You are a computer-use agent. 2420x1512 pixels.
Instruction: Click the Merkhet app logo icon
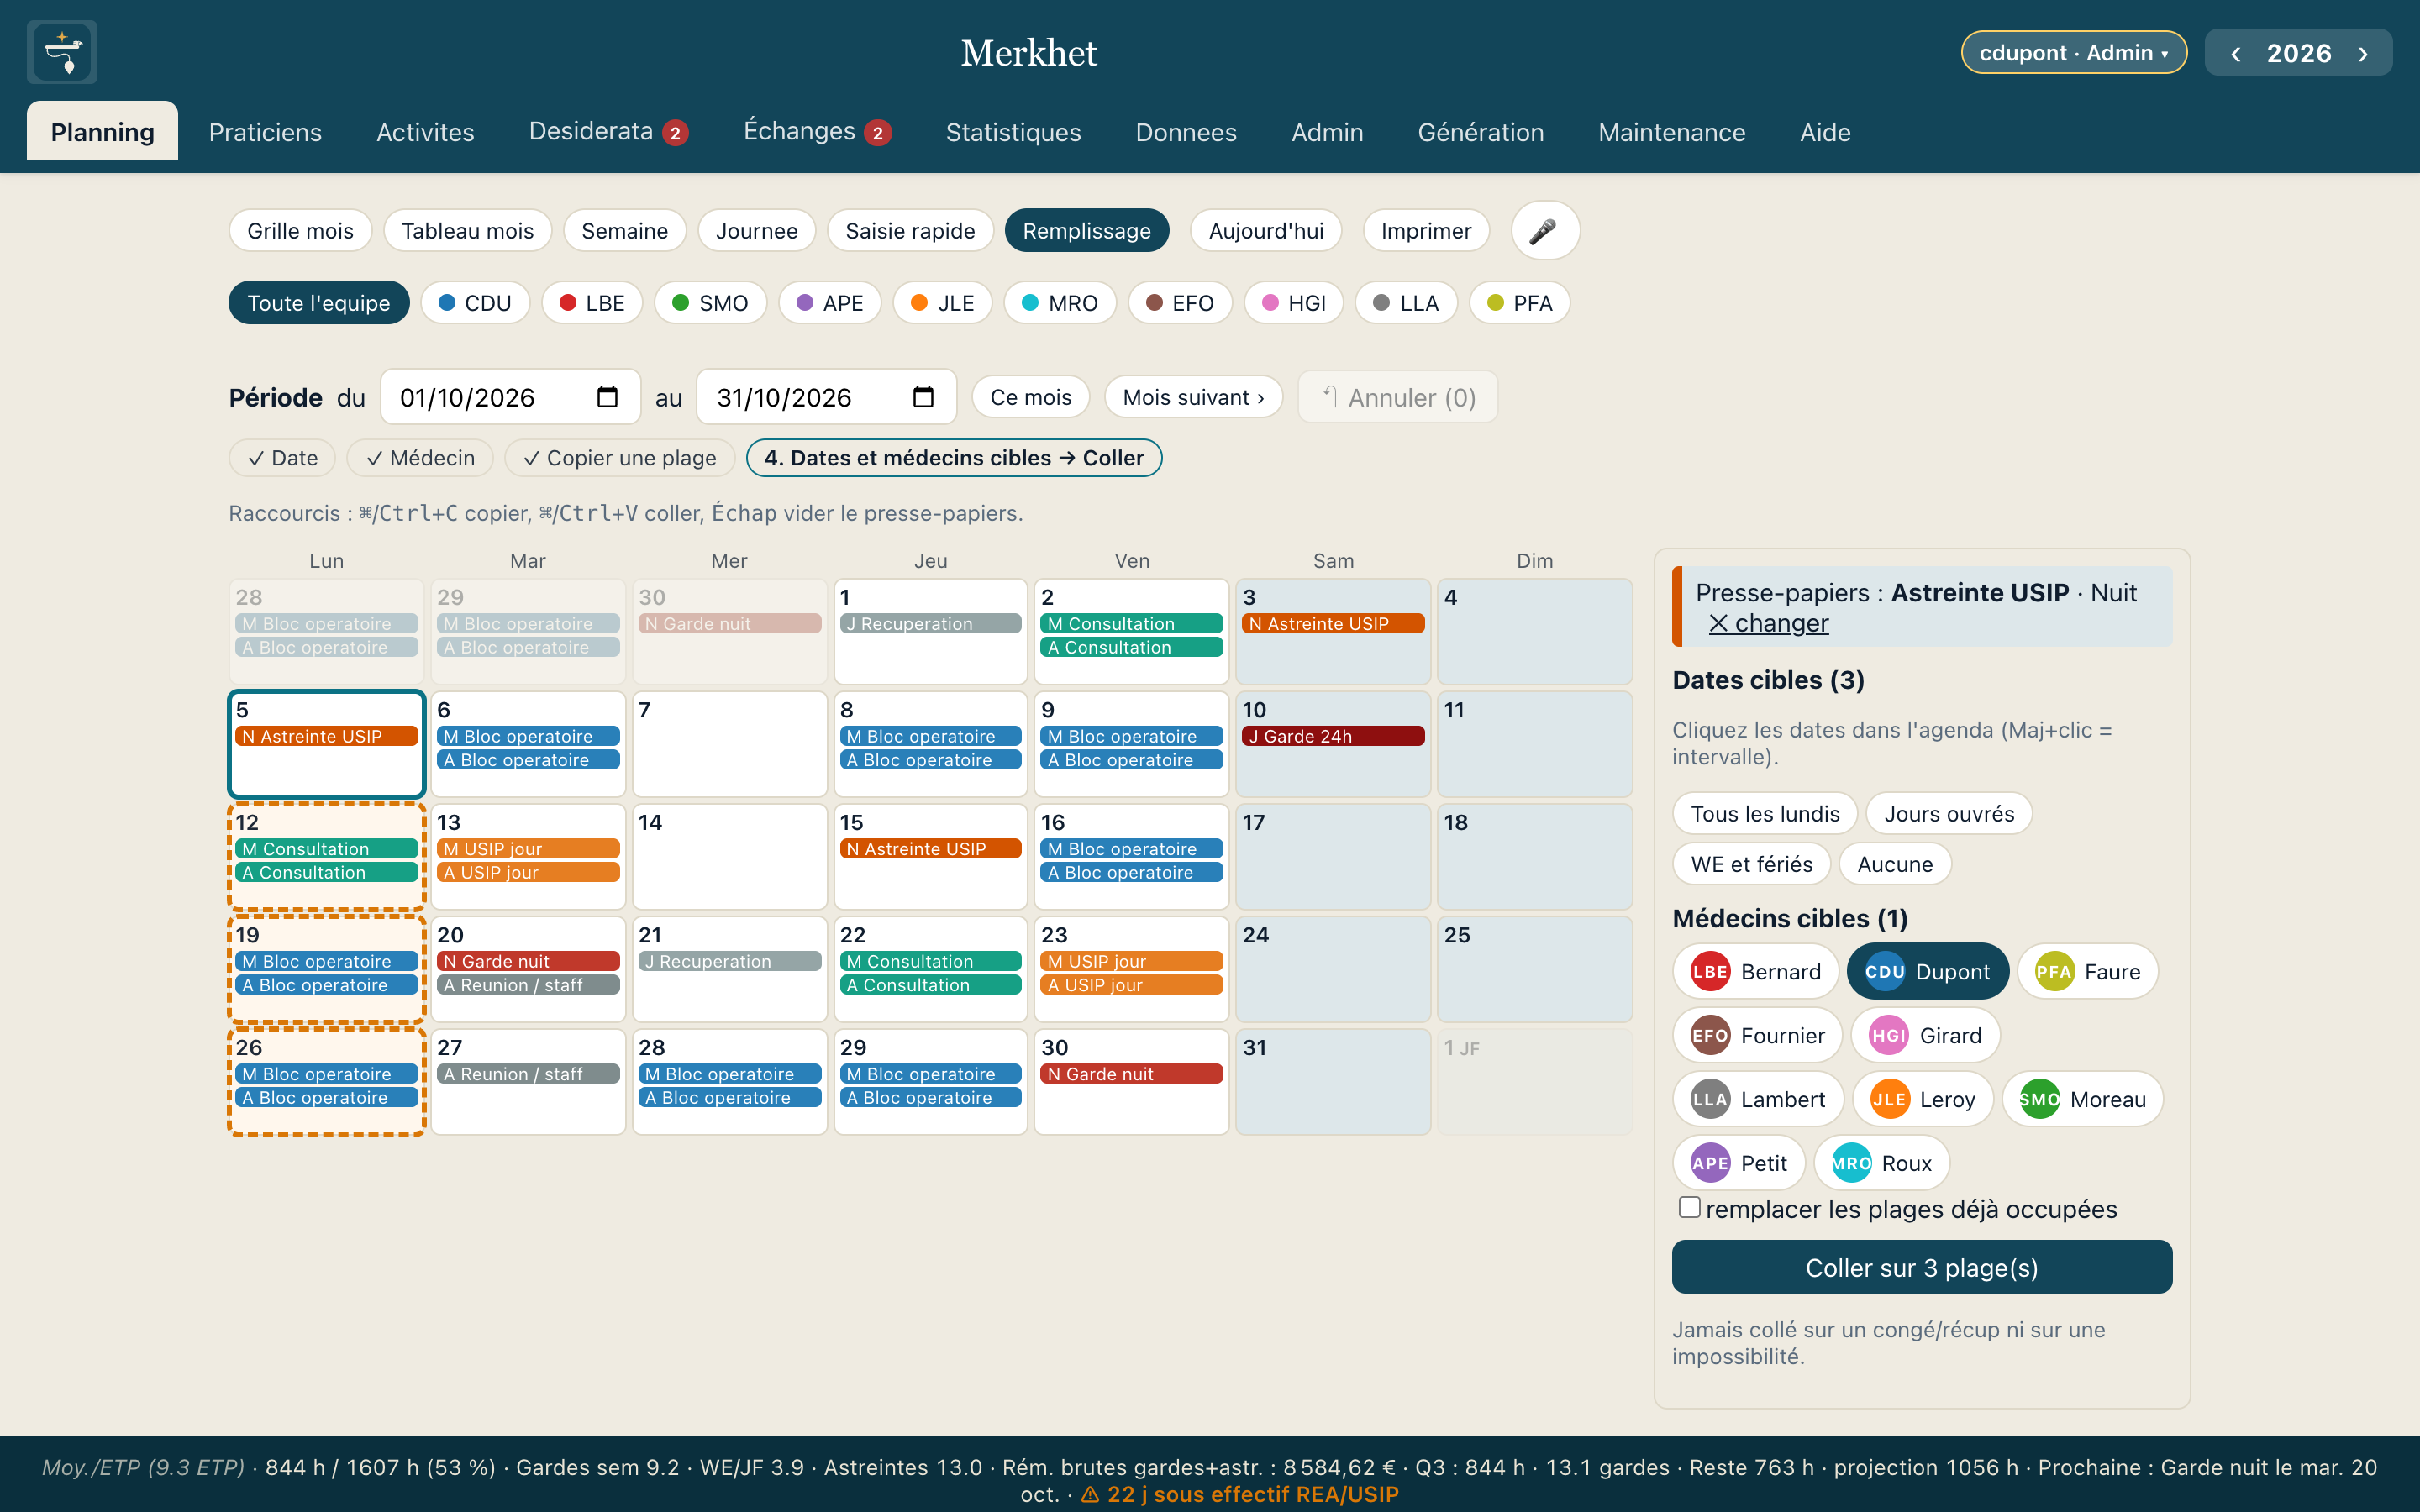point(62,52)
